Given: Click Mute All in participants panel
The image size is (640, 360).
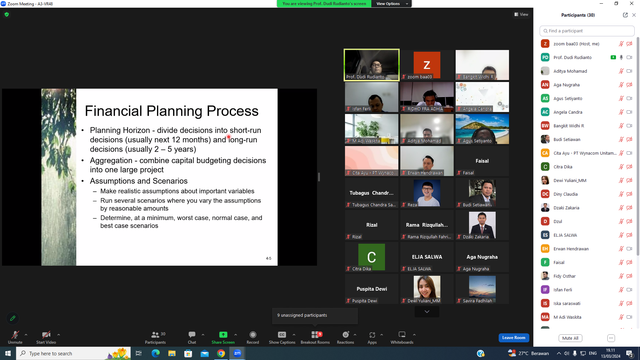Looking at the screenshot, I should 570,338.
